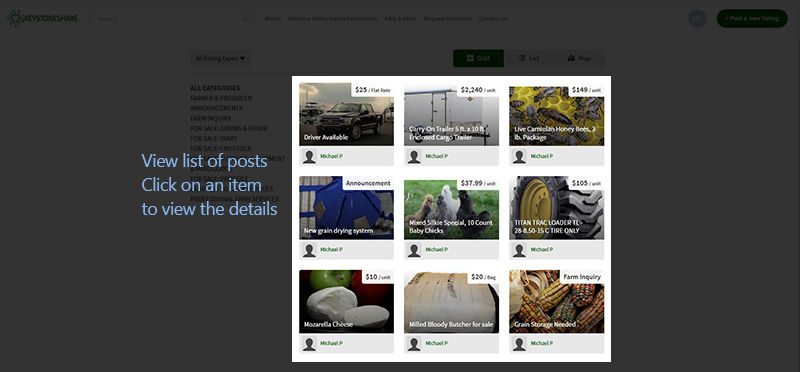Screen dimensions: 800x372
Task: Open the Grain Storage Needed corn photo
Action: click(x=557, y=302)
